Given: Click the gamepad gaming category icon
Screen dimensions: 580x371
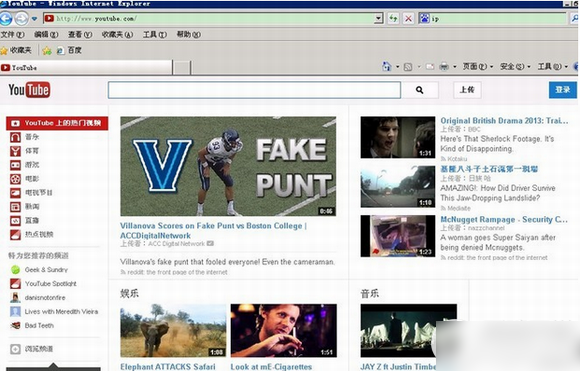Looking at the screenshot, I should [x=15, y=165].
